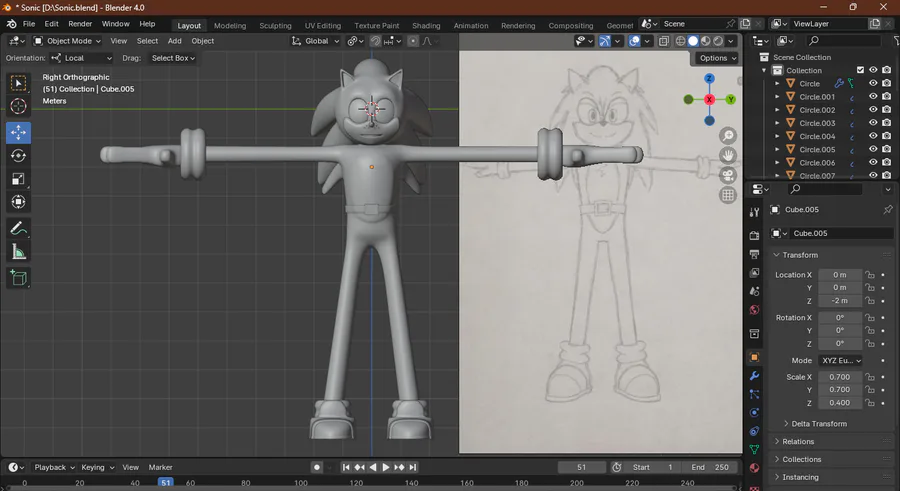The width and height of the screenshot is (900, 491).
Task: Open the Render menu
Action: [80, 24]
